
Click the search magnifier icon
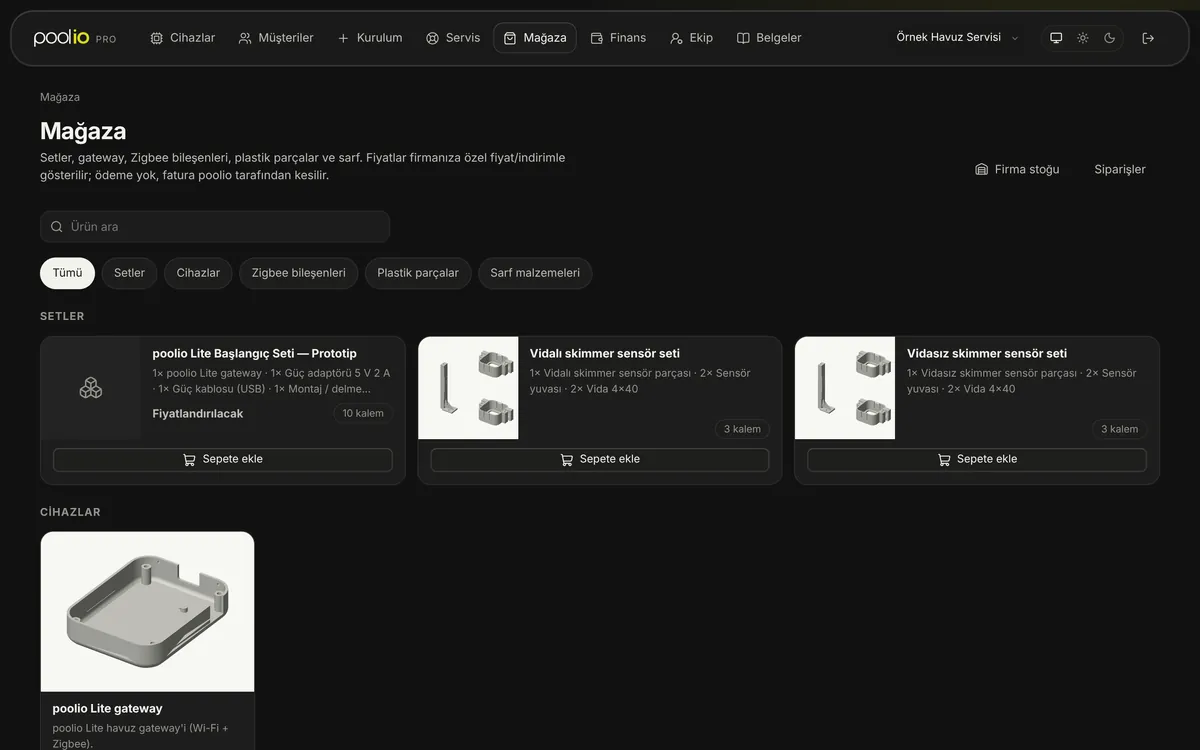pos(57,227)
